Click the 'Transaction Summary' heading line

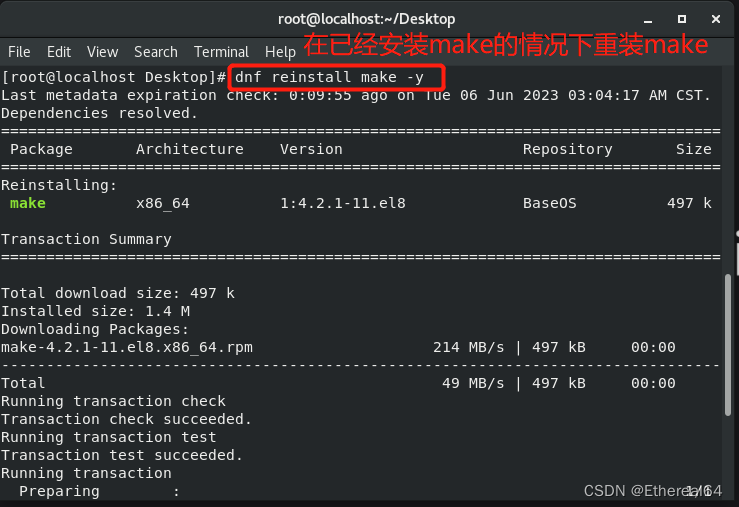[x=86, y=239]
